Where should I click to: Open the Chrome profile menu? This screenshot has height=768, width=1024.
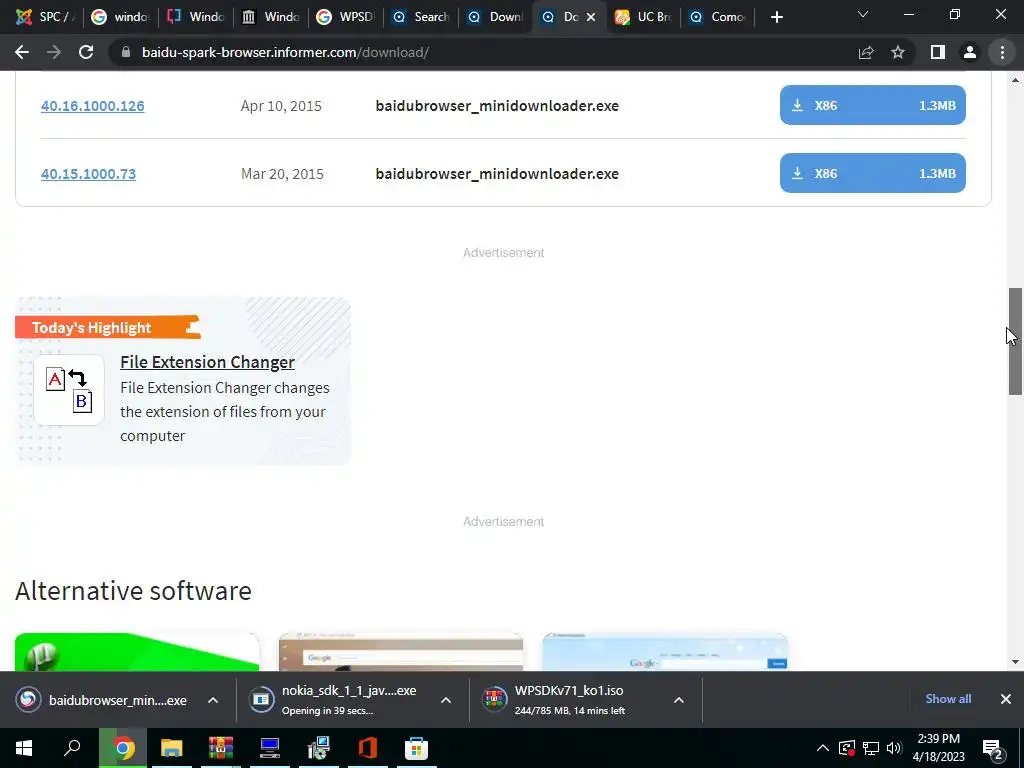coord(970,52)
